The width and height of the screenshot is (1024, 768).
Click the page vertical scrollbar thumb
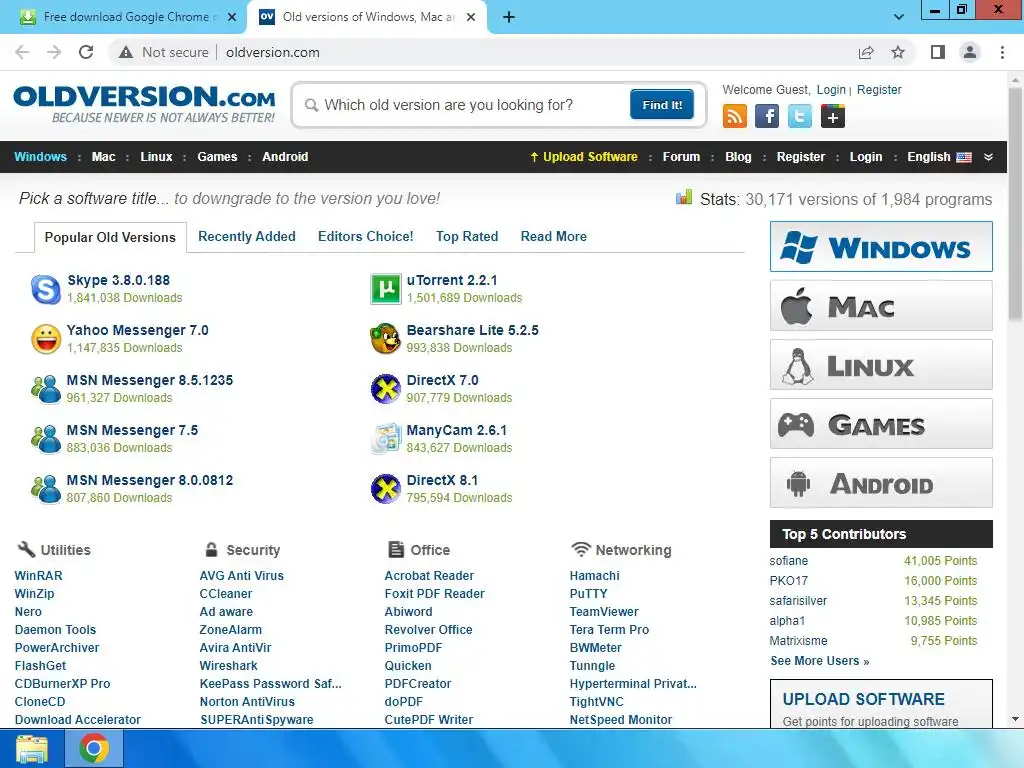(1015, 202)
